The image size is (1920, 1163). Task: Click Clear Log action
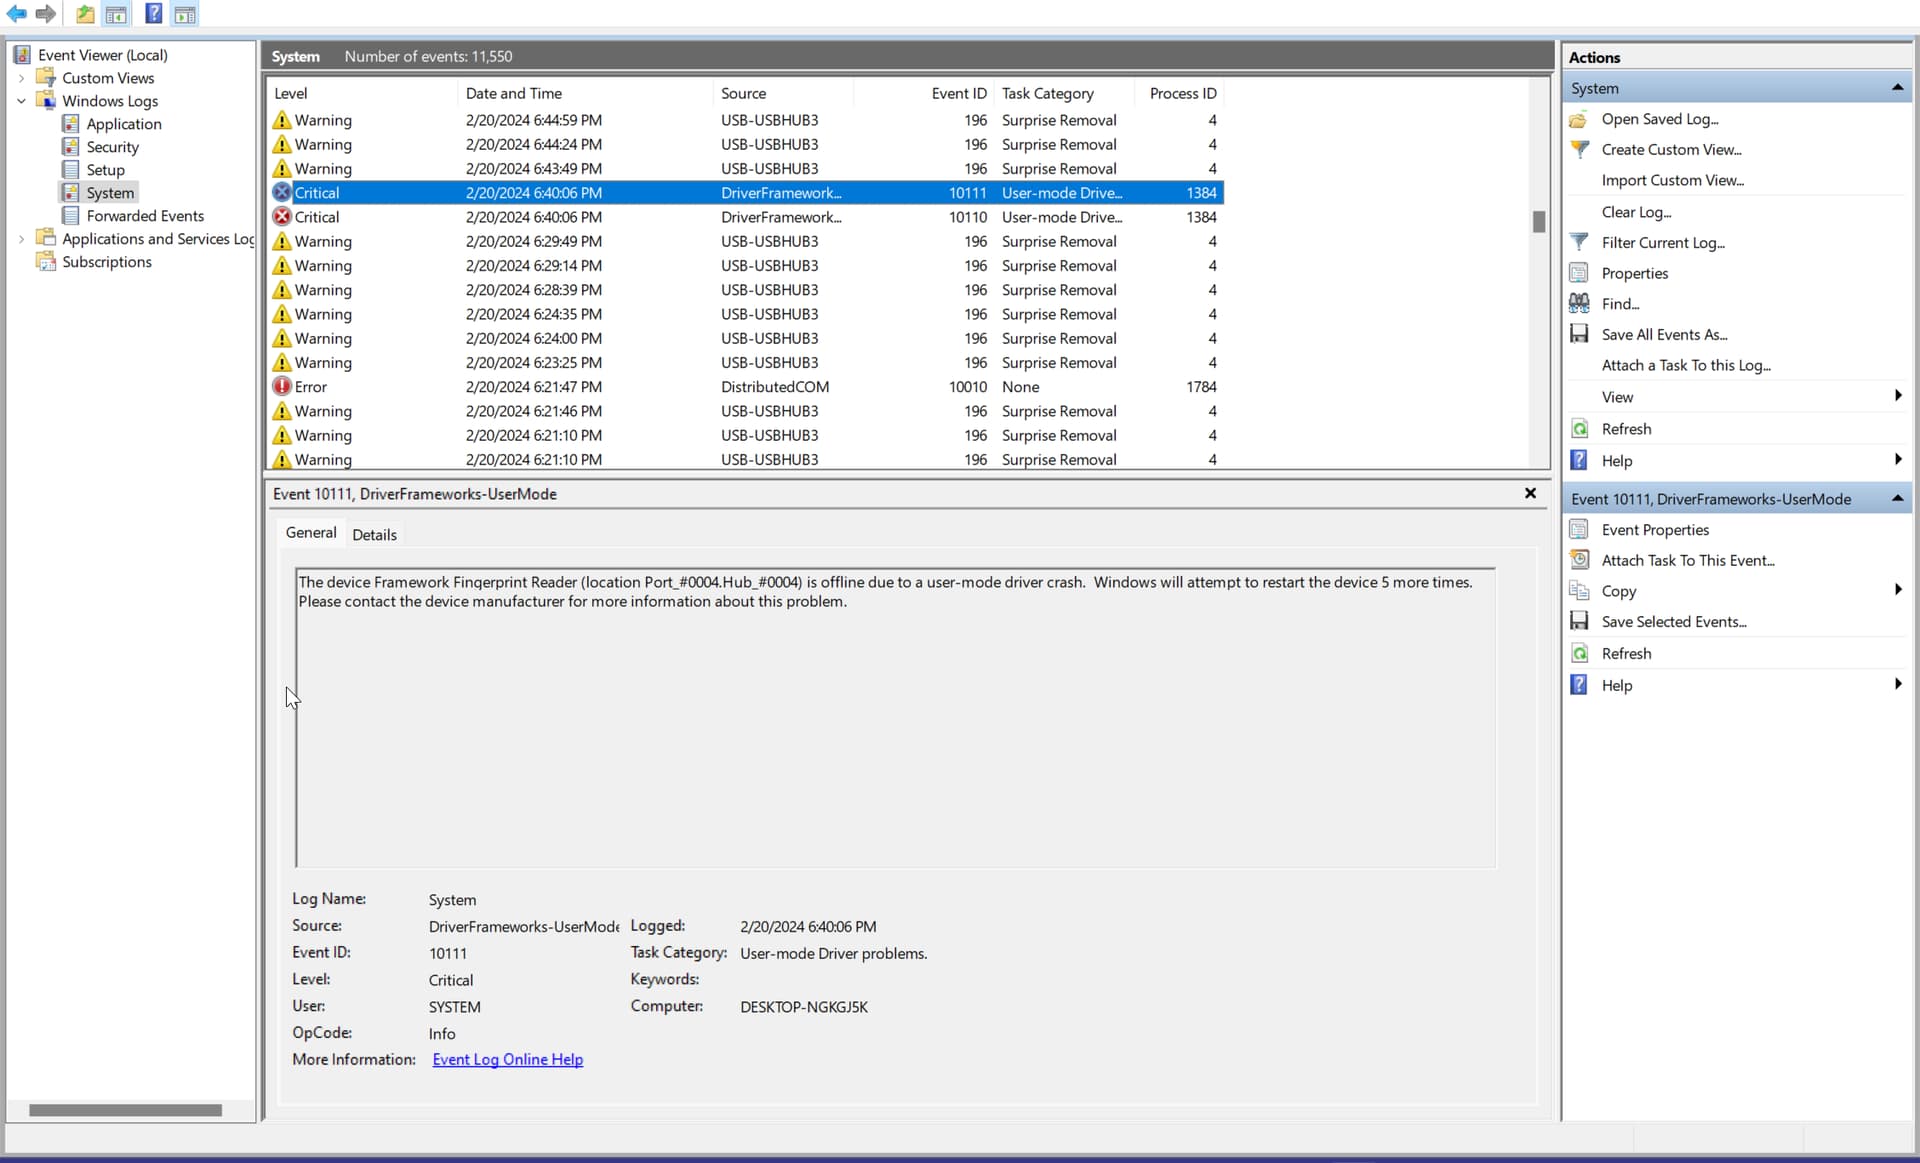1636,211
